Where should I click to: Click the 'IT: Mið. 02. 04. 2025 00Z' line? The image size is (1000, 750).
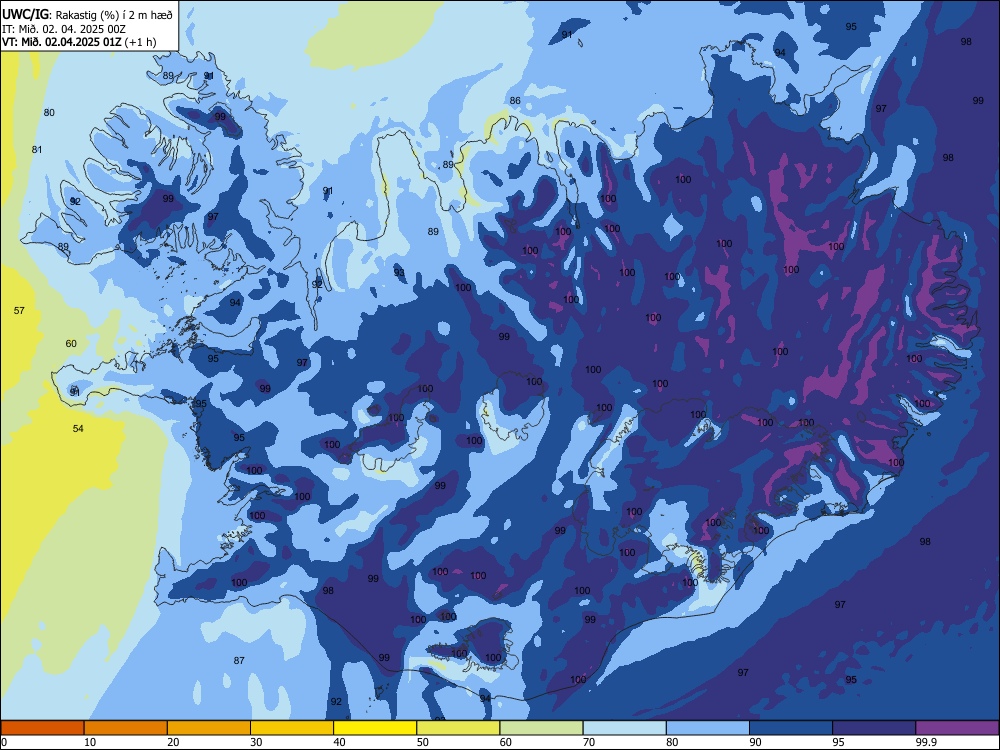point(64,29)
